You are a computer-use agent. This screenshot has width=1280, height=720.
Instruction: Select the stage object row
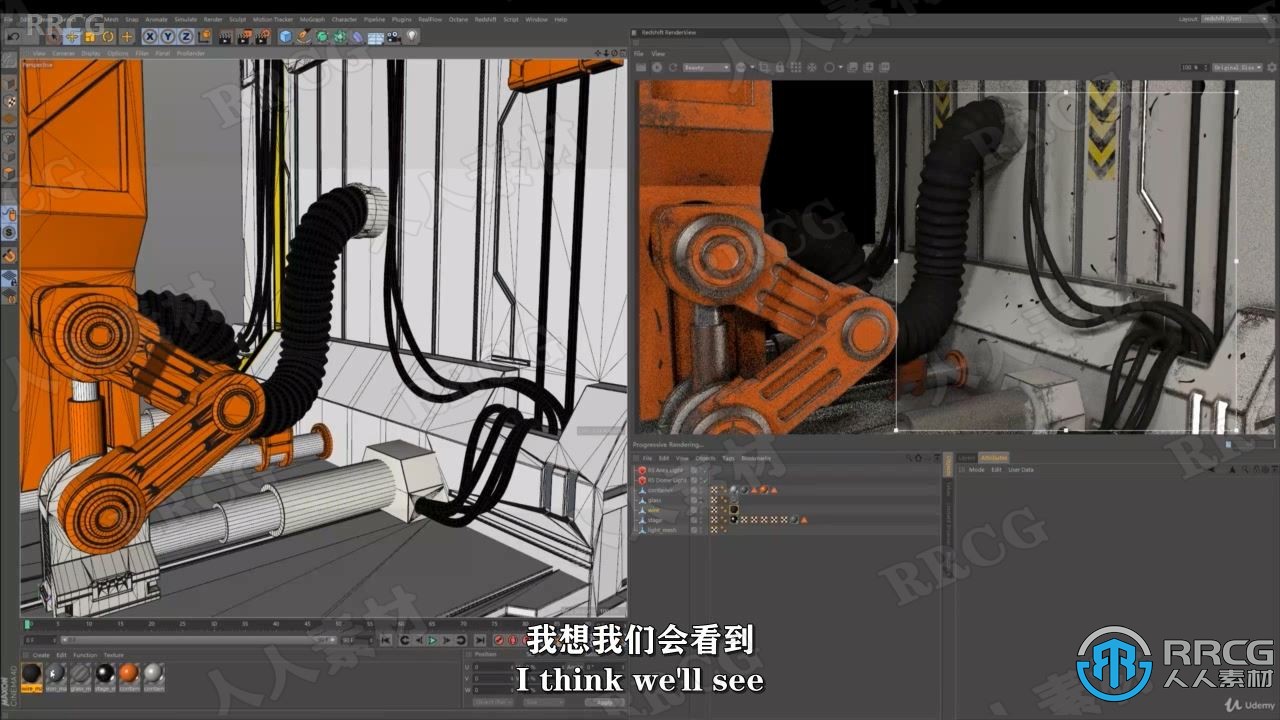pos(654,520)
